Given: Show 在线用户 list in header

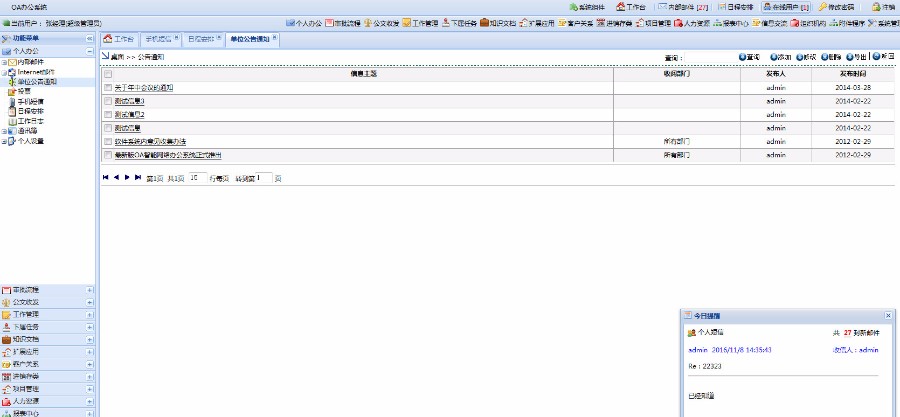Looking at the screenshot, I should pyautogui.click(x=786, y=7).
